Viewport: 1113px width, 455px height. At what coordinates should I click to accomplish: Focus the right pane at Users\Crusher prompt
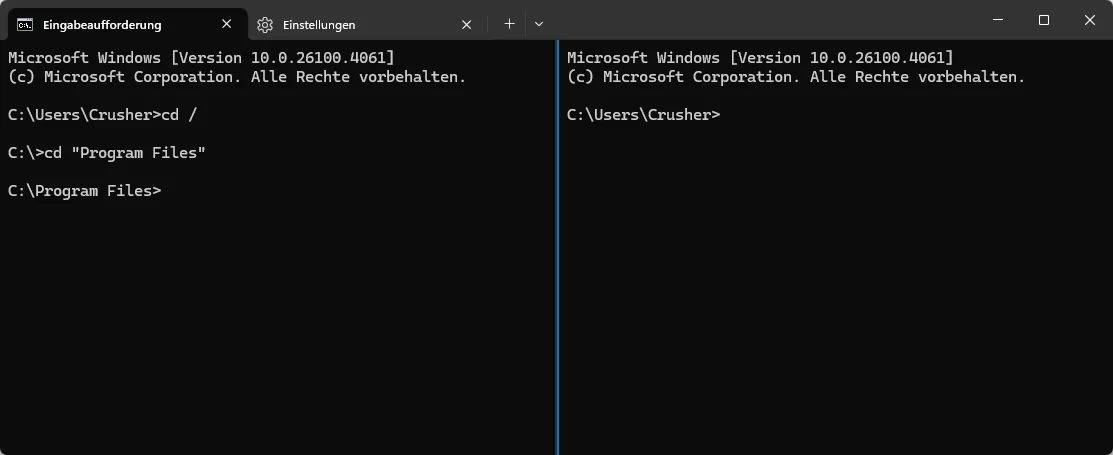click(644, 114)
